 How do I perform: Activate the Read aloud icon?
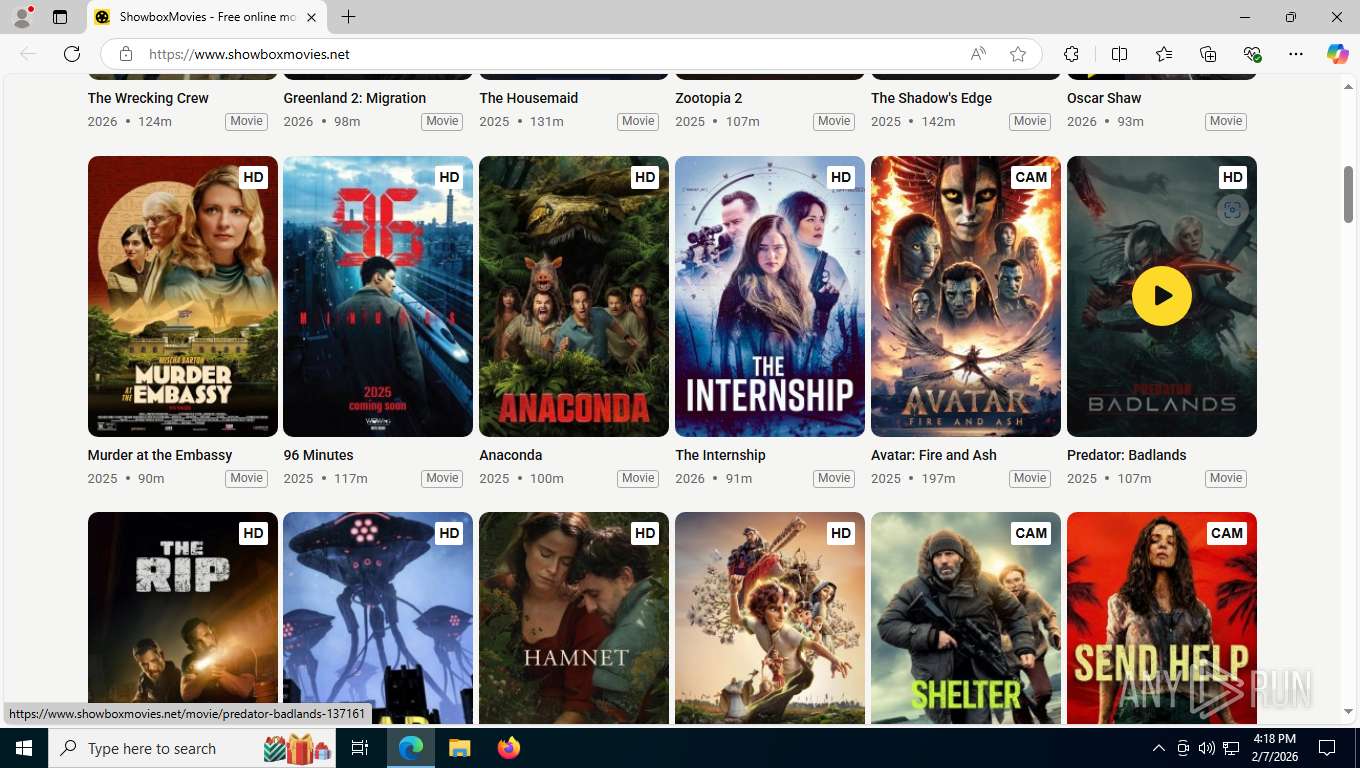[978, 54]
